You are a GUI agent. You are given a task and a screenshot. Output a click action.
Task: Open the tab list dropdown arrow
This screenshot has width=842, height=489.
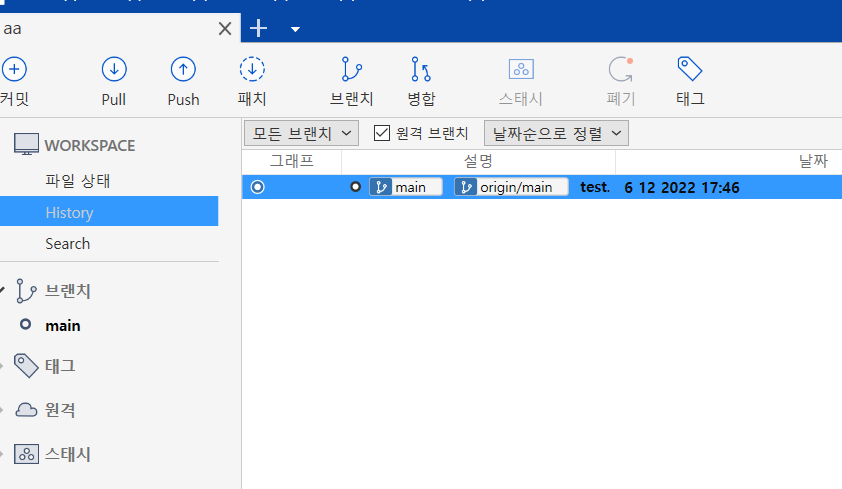tap(295, 29)
